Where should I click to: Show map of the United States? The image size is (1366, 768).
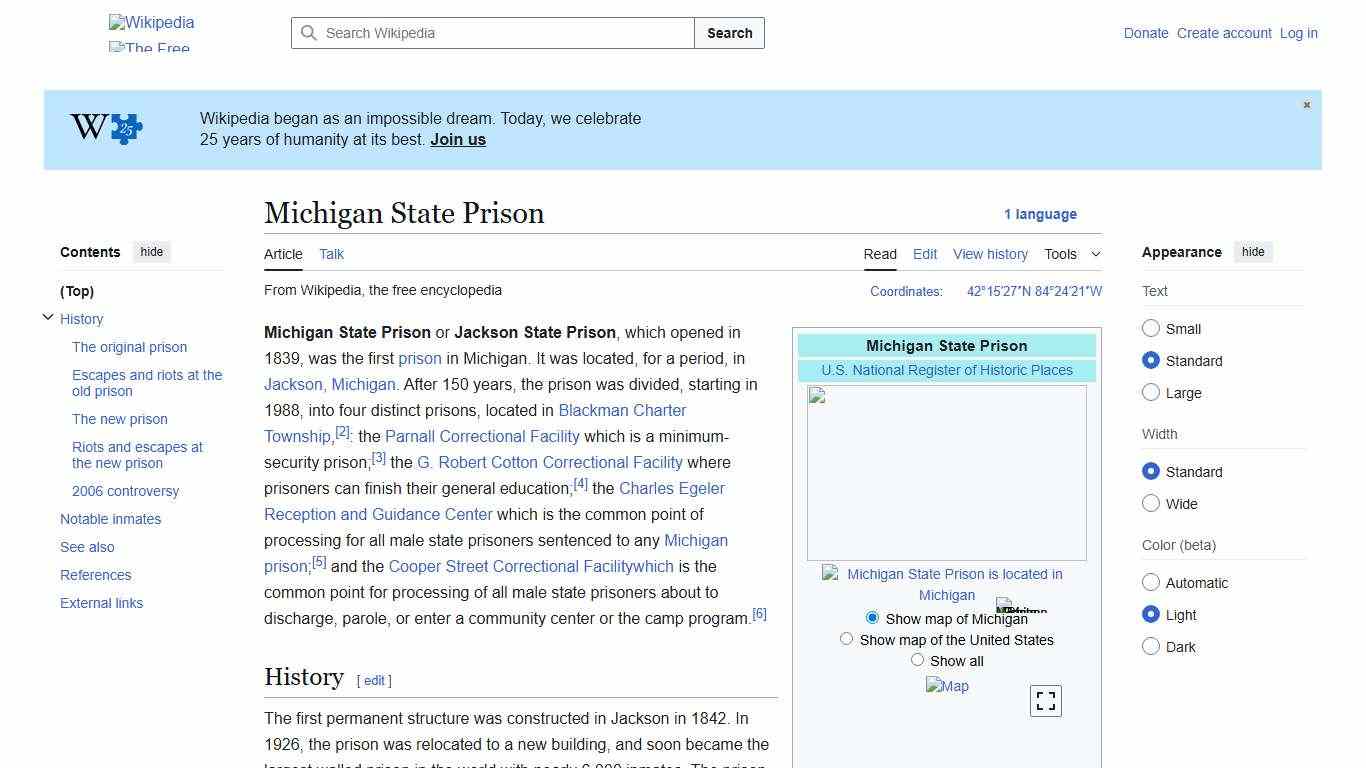[x=847, y=638]
